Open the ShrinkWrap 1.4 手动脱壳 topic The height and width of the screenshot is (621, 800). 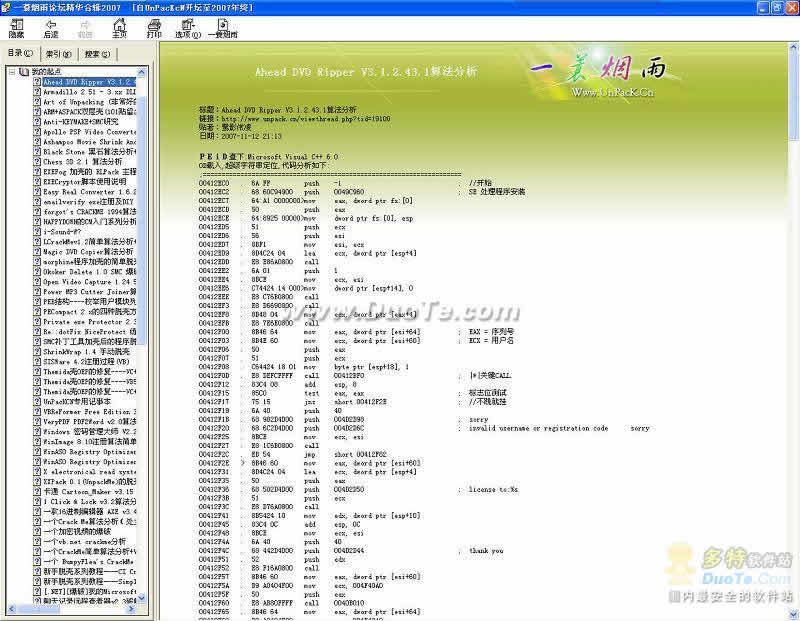coord(86,352)
